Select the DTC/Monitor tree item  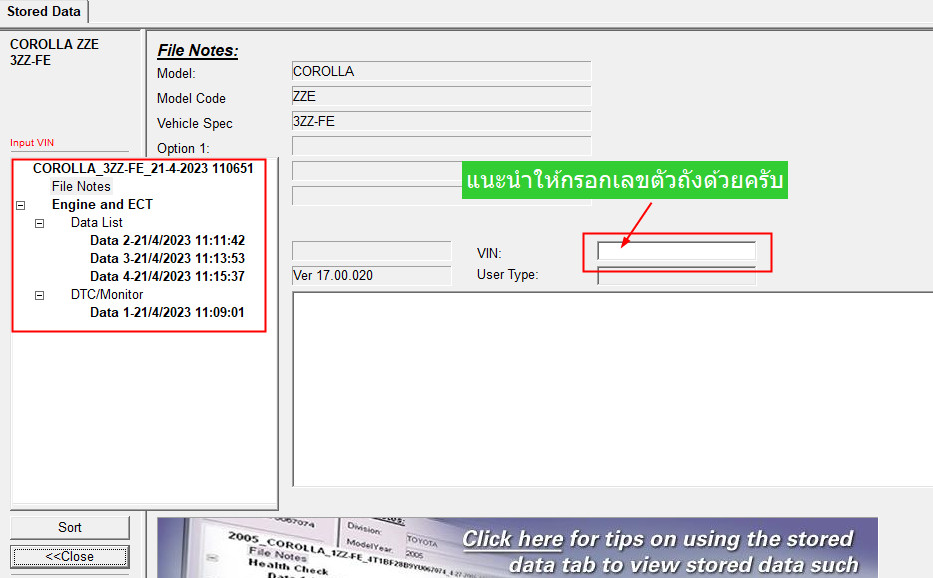107,294
